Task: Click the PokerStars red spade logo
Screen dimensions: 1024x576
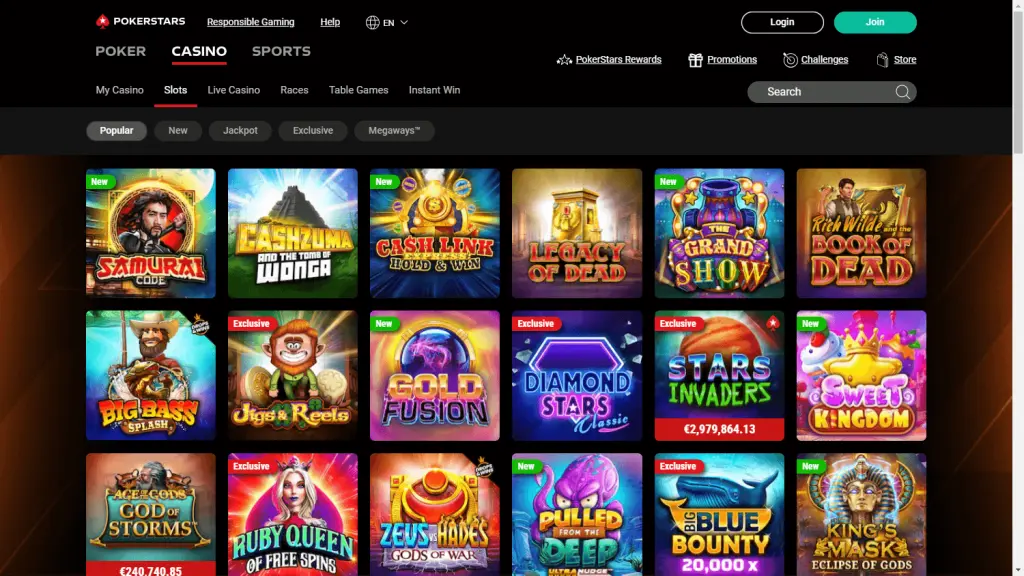Action: coord(102,22)
